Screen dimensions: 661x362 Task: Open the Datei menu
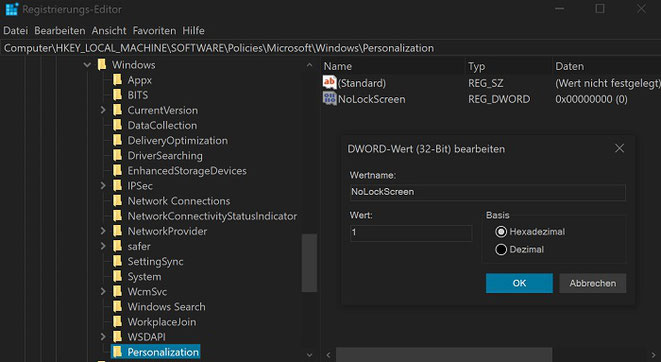[x=16, y=31]
